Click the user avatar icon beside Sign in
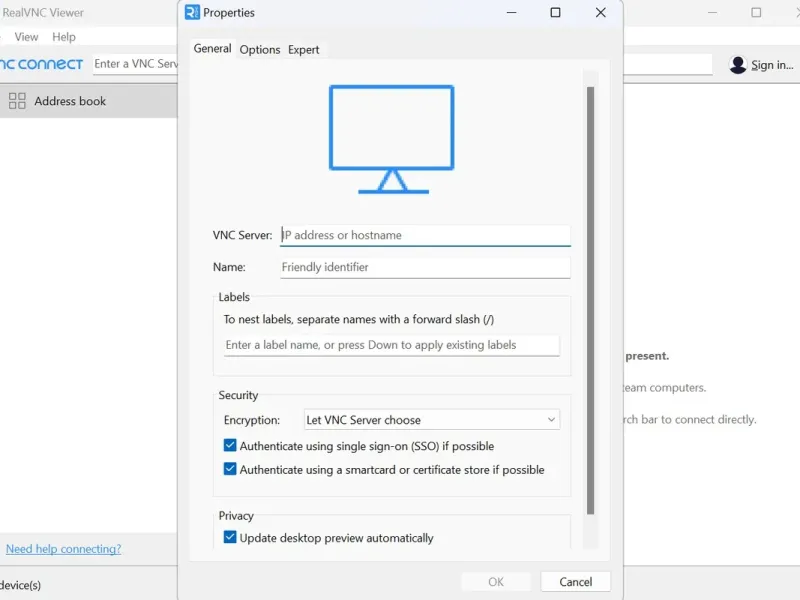The width and height of the screenshot is (800, 600). (738, 64)
